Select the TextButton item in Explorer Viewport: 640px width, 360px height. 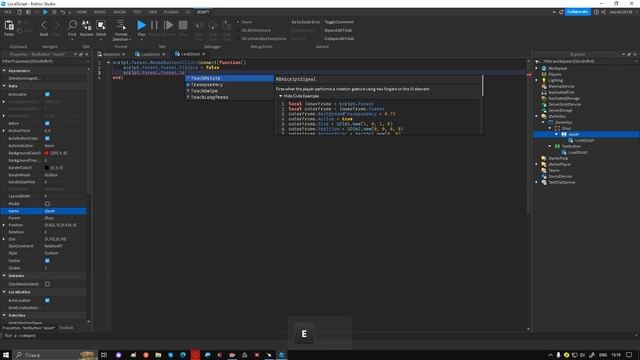[571, 146]
